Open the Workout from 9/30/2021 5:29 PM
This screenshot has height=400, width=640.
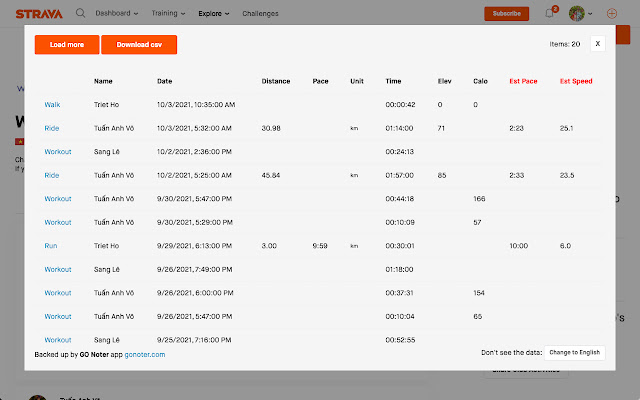coord(58,222)
